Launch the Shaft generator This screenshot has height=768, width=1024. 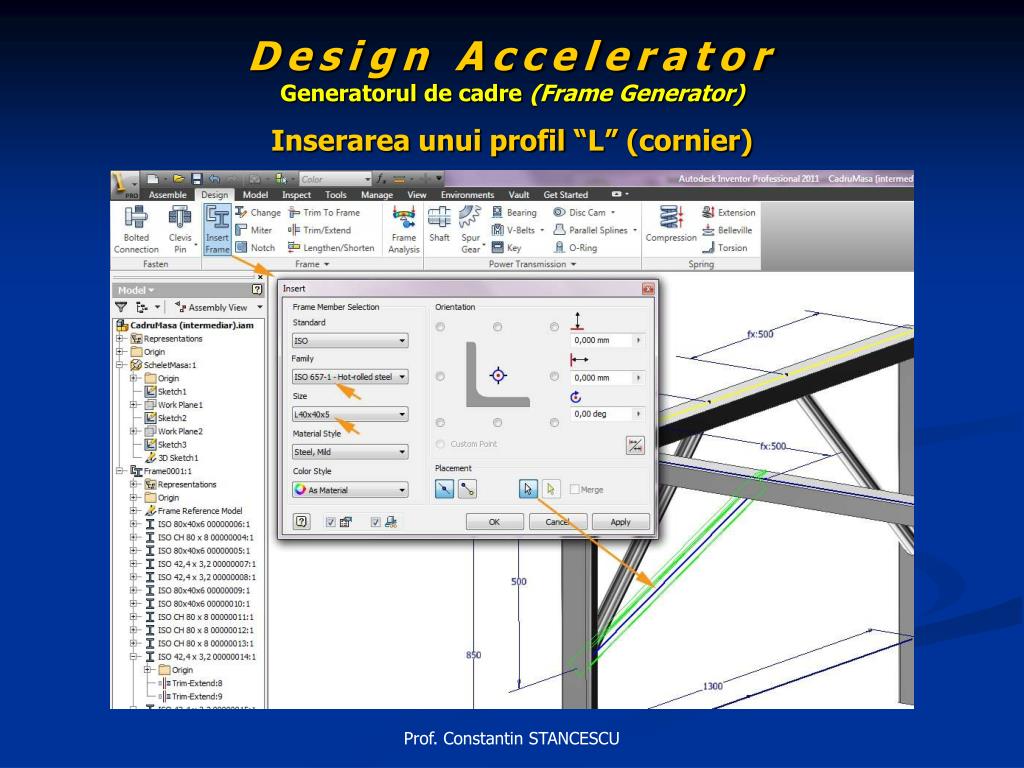439,225
